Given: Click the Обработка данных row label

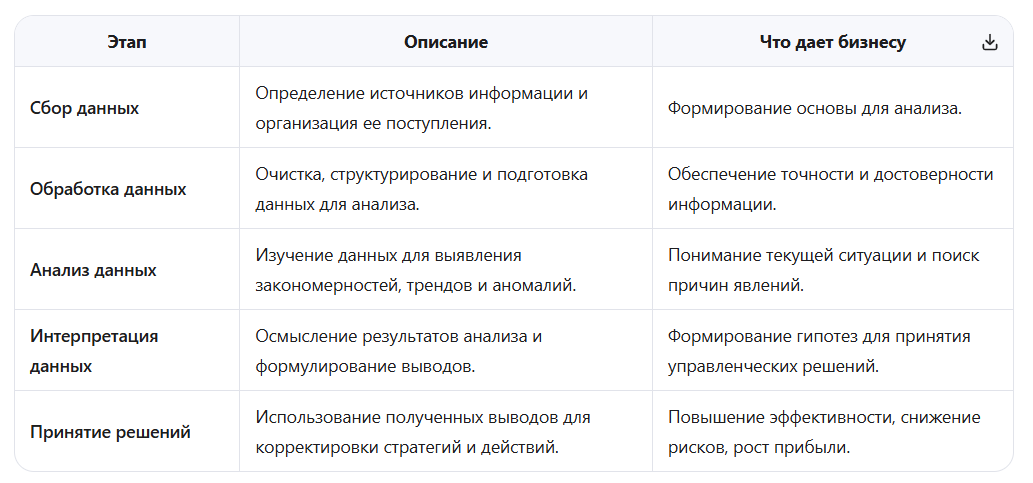Looking at the screenshot, I should tap(108, 189).
